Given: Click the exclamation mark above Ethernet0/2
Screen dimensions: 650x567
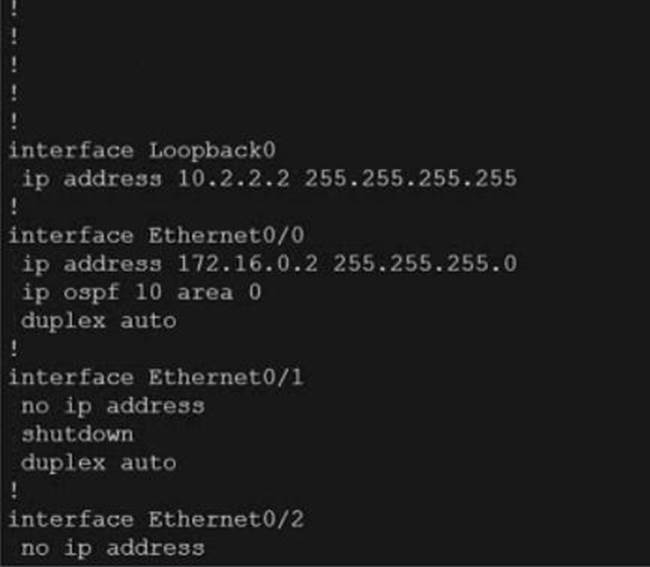Looking at the screenshot, I should pos(13,491).
